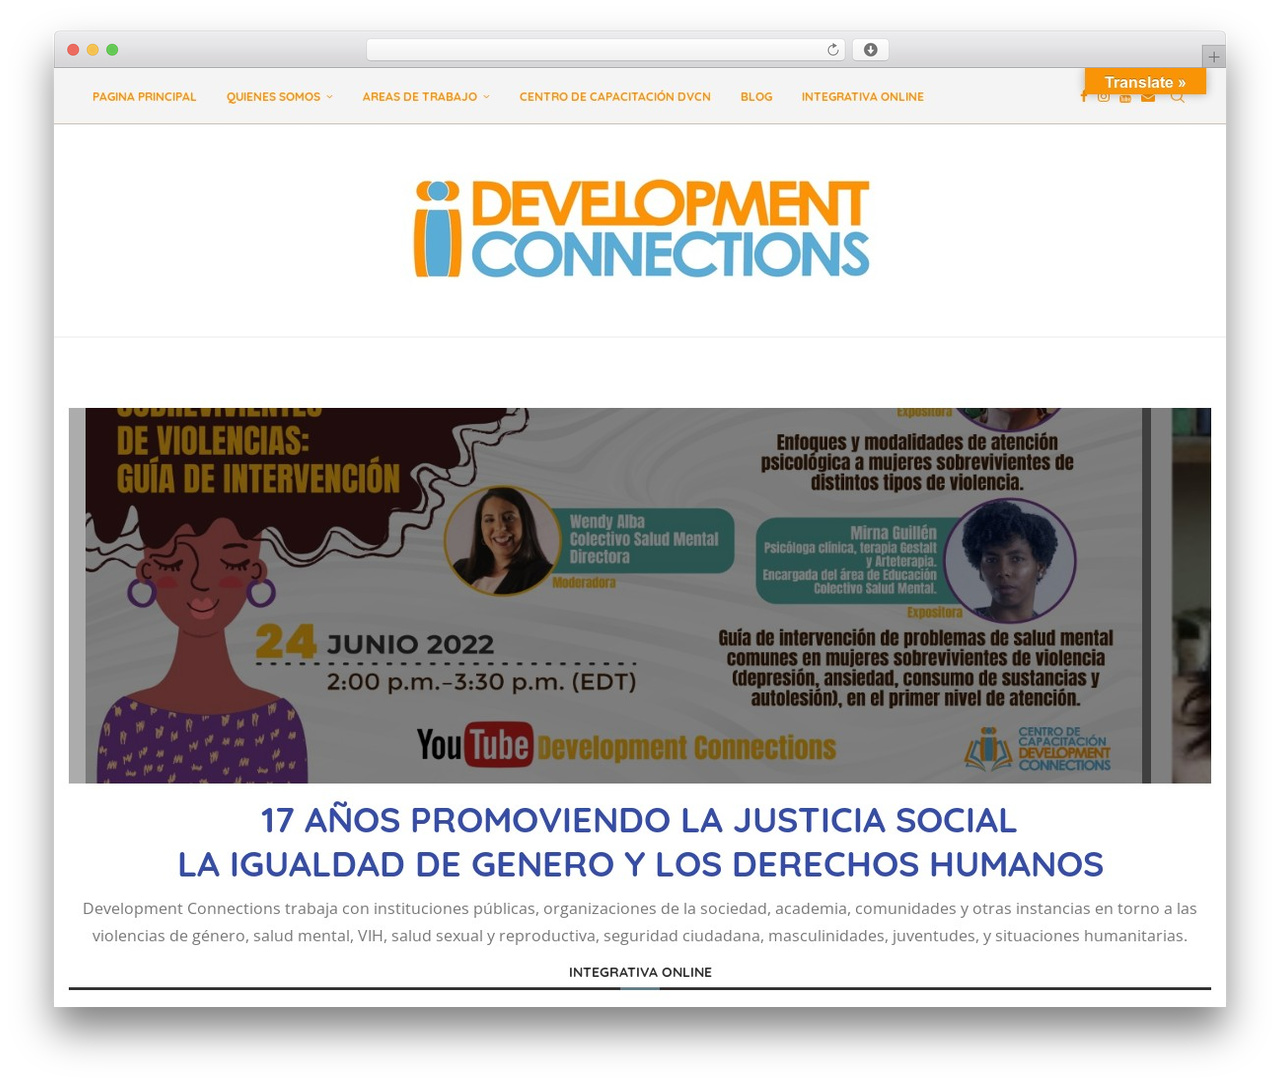1280x1084 pixels.
Task: Open the Instagram icon in the header
Action: coord(1104,97)
